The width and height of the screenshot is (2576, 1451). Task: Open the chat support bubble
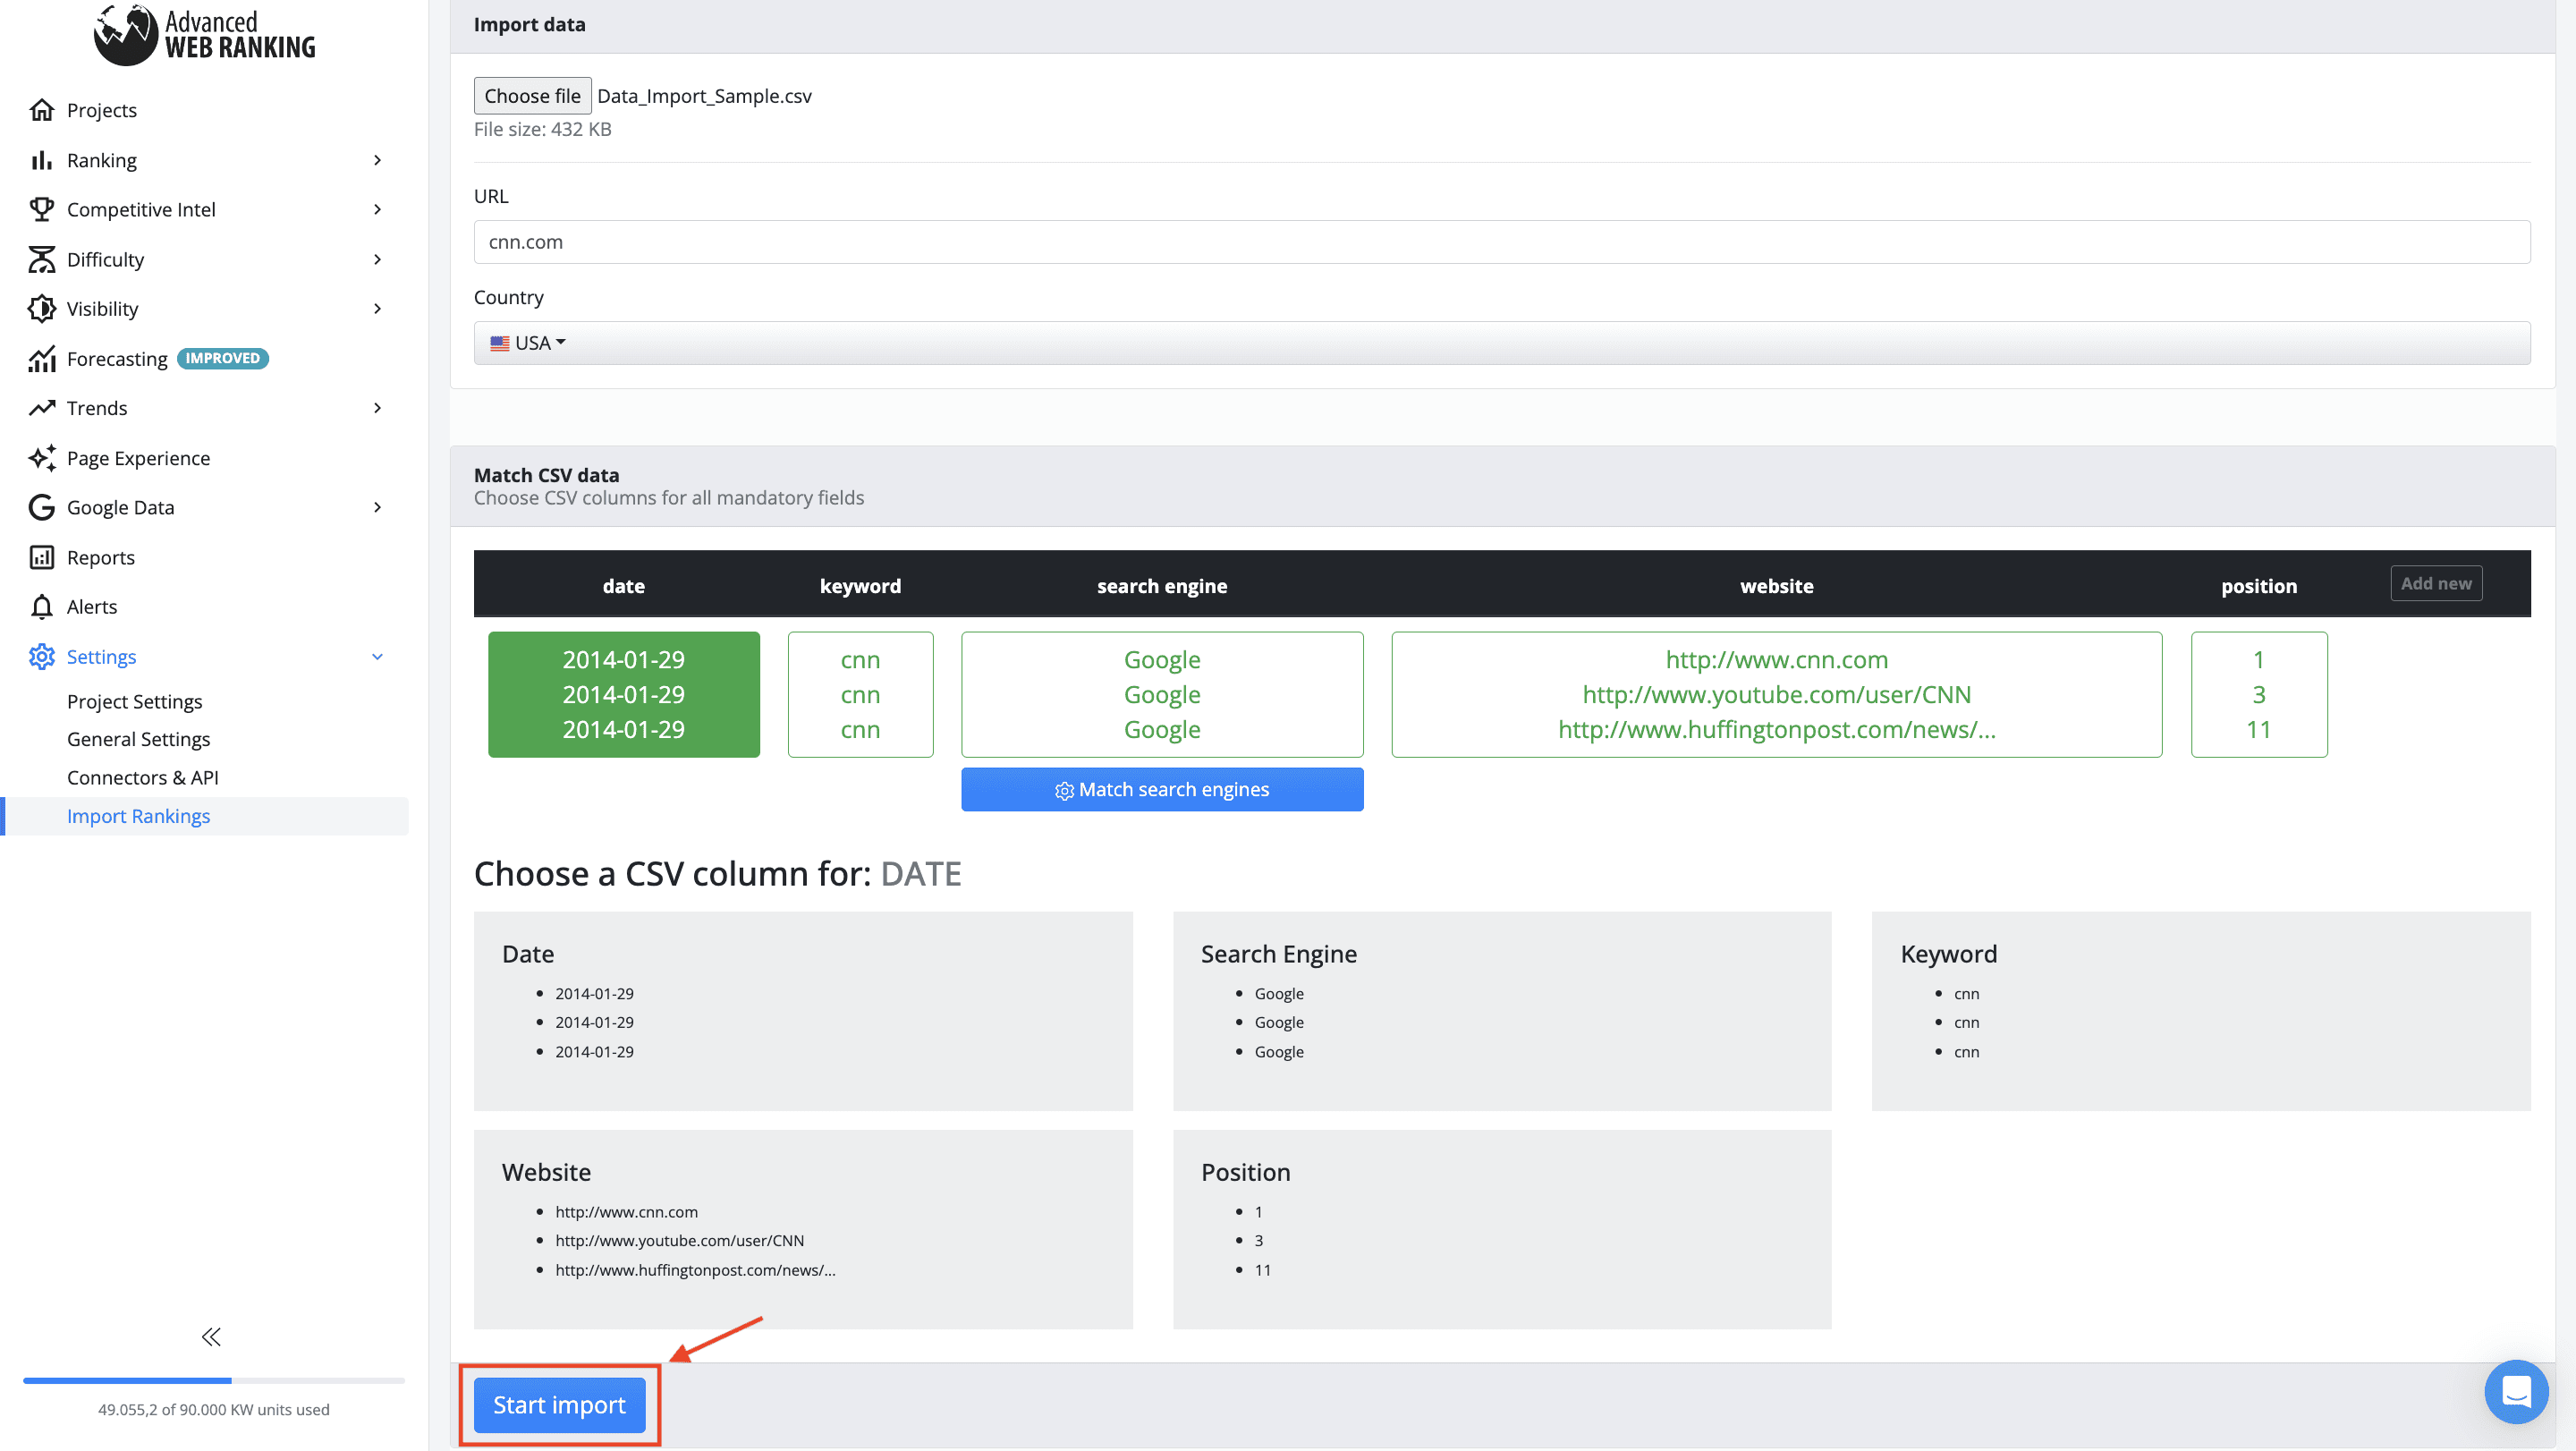pyautogui.click(x=2516, y=1391)
